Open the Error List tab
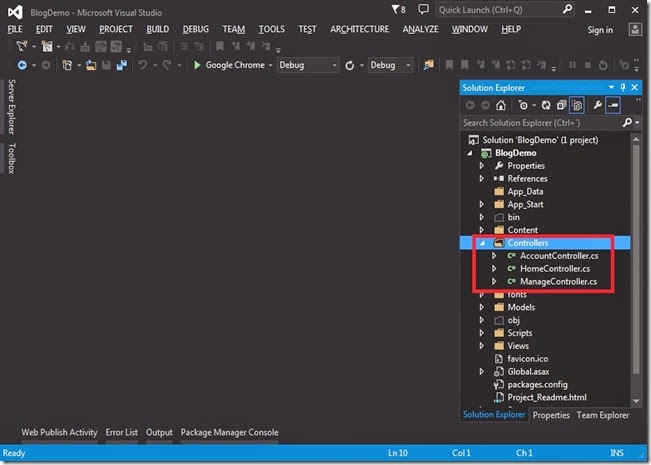Viewport: 651px width, 465px height. point(121,432)
